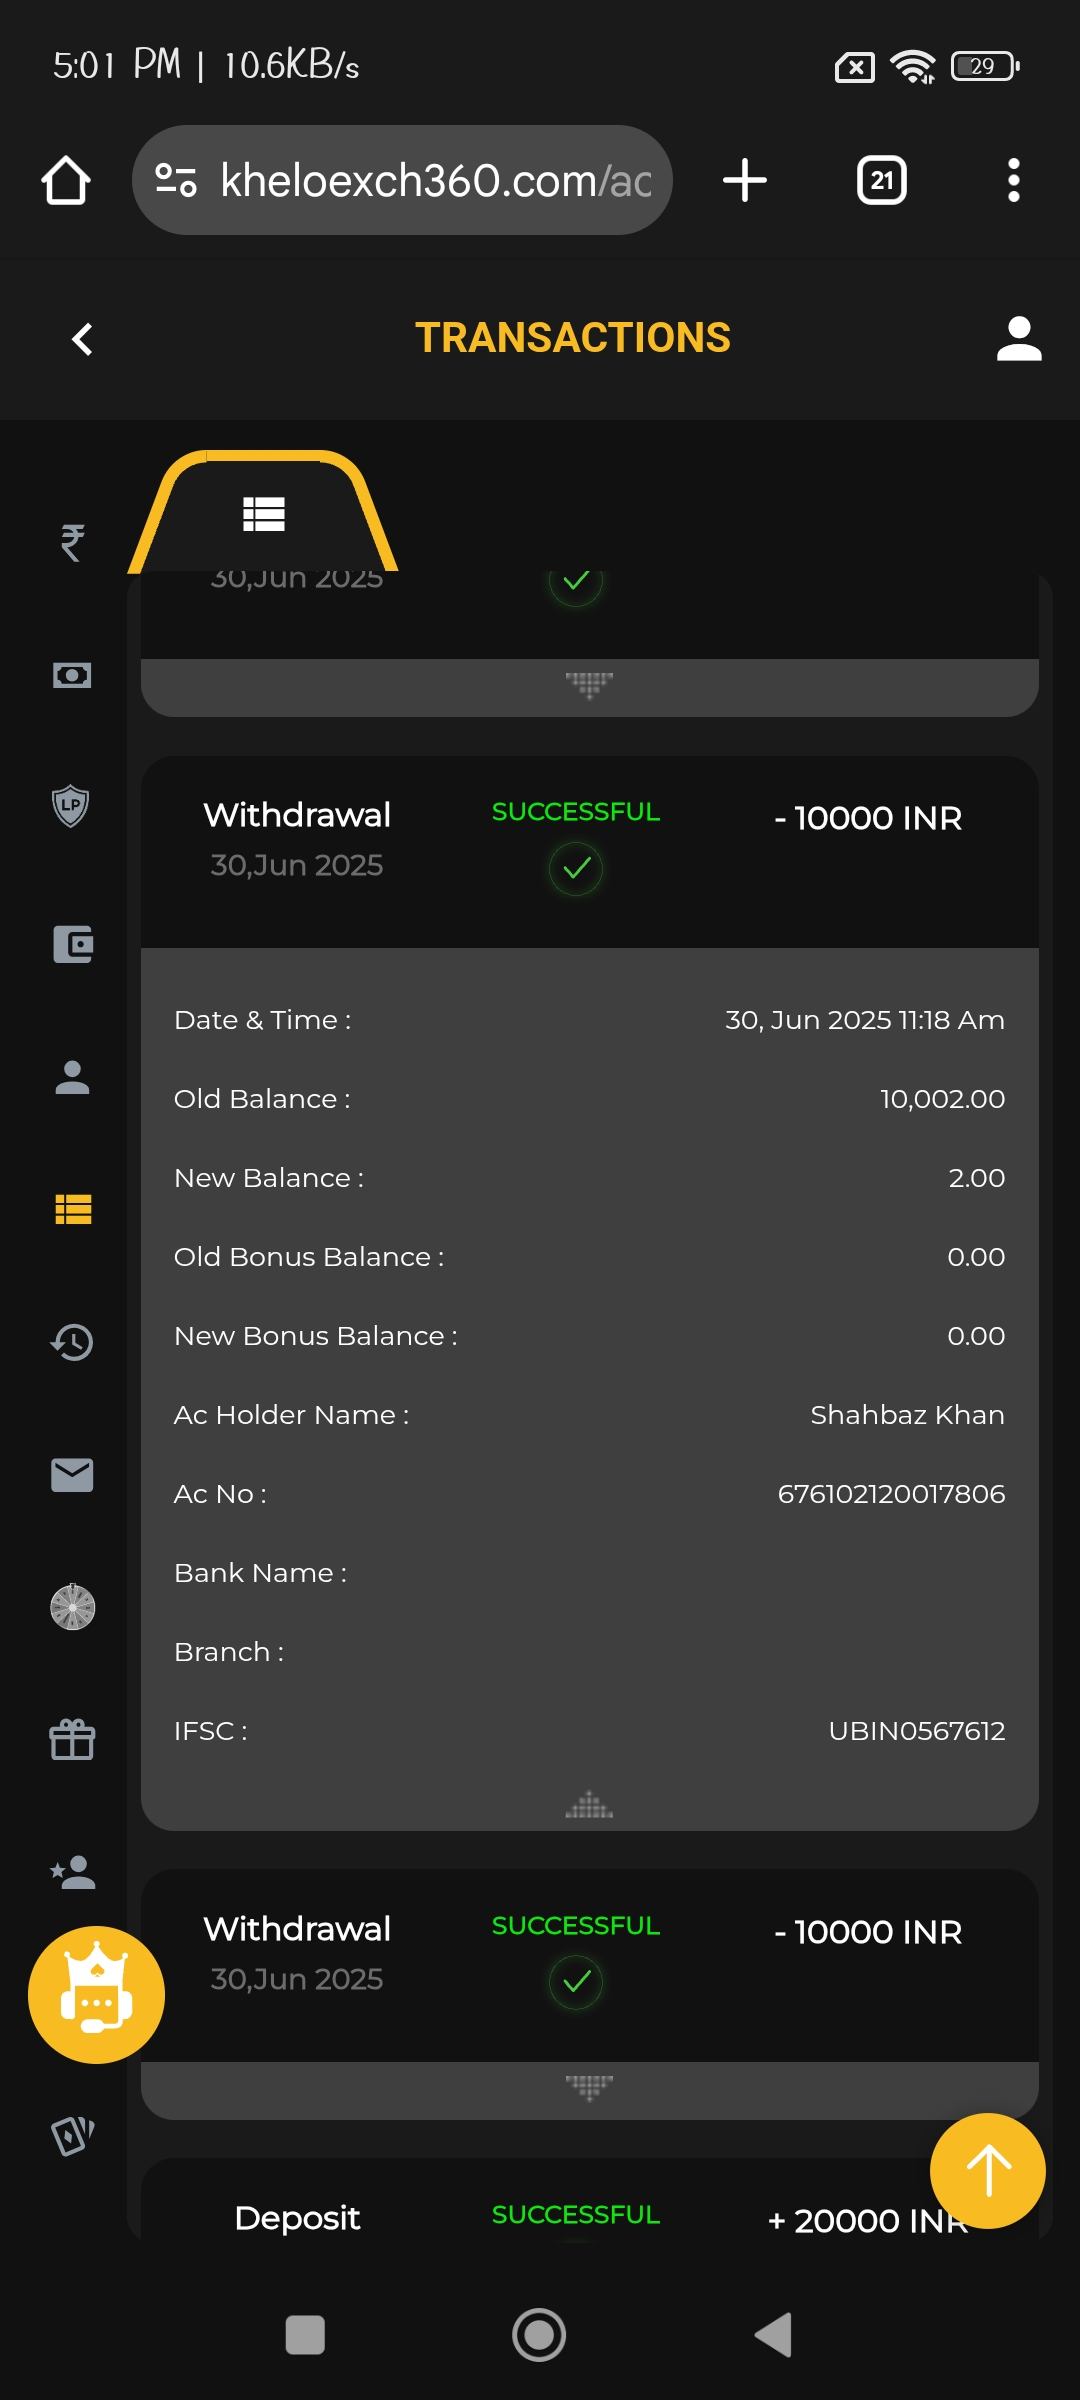This screenshot has height=2400, width=1080.
Task: Open the gift box sidebar icon
Action: (x=72, y=1740)
